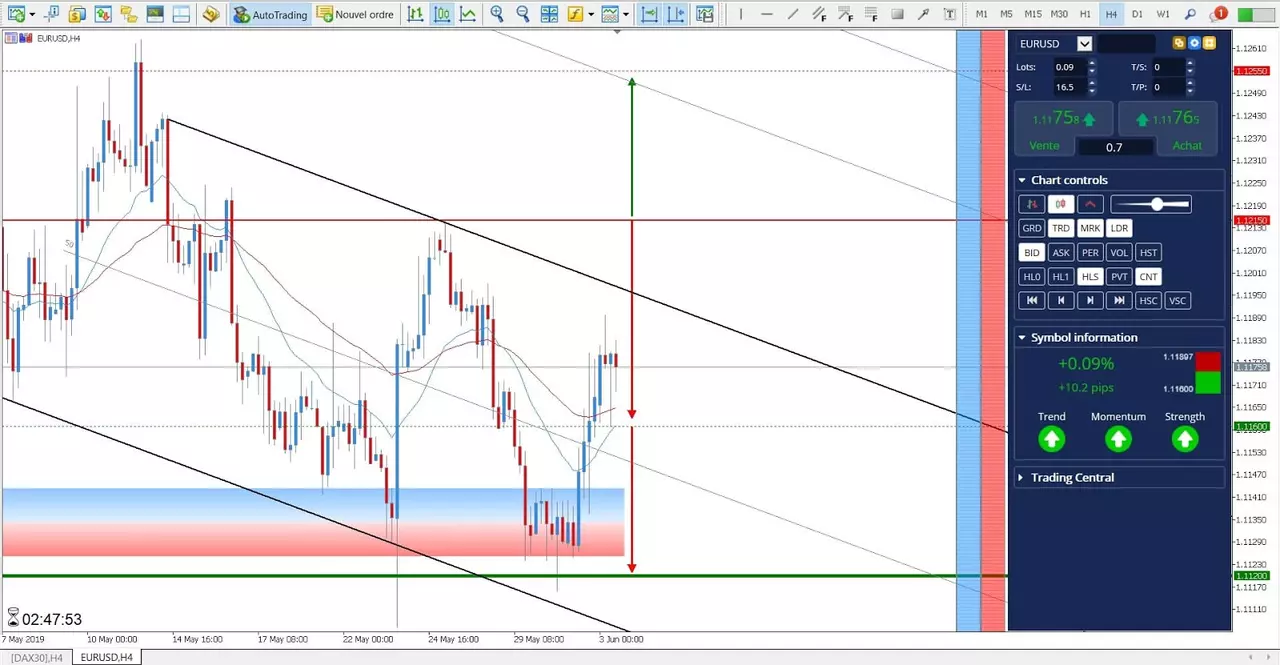The width and height of the screenshot is (1280, 665).
Task: Open the Navigator folder icon
Action: coord(127,14)
